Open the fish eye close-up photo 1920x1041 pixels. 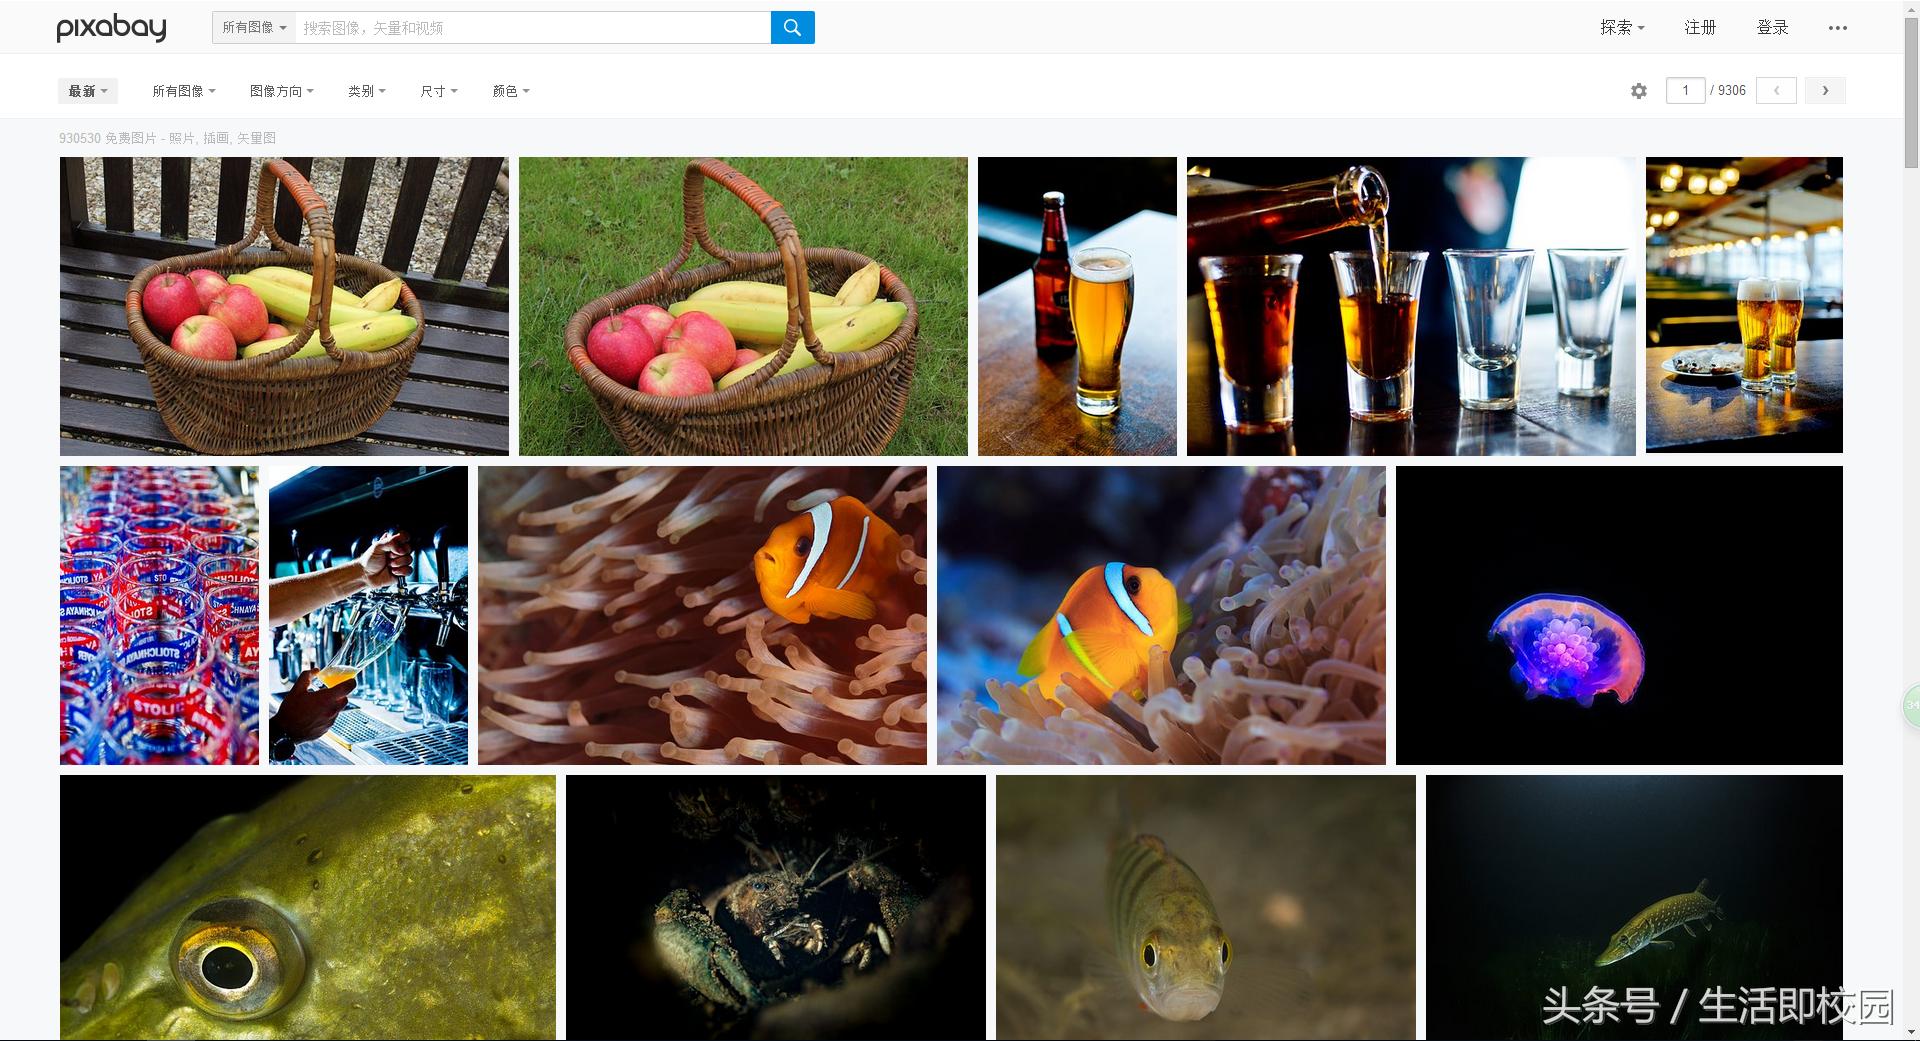(x=308, y=907)
